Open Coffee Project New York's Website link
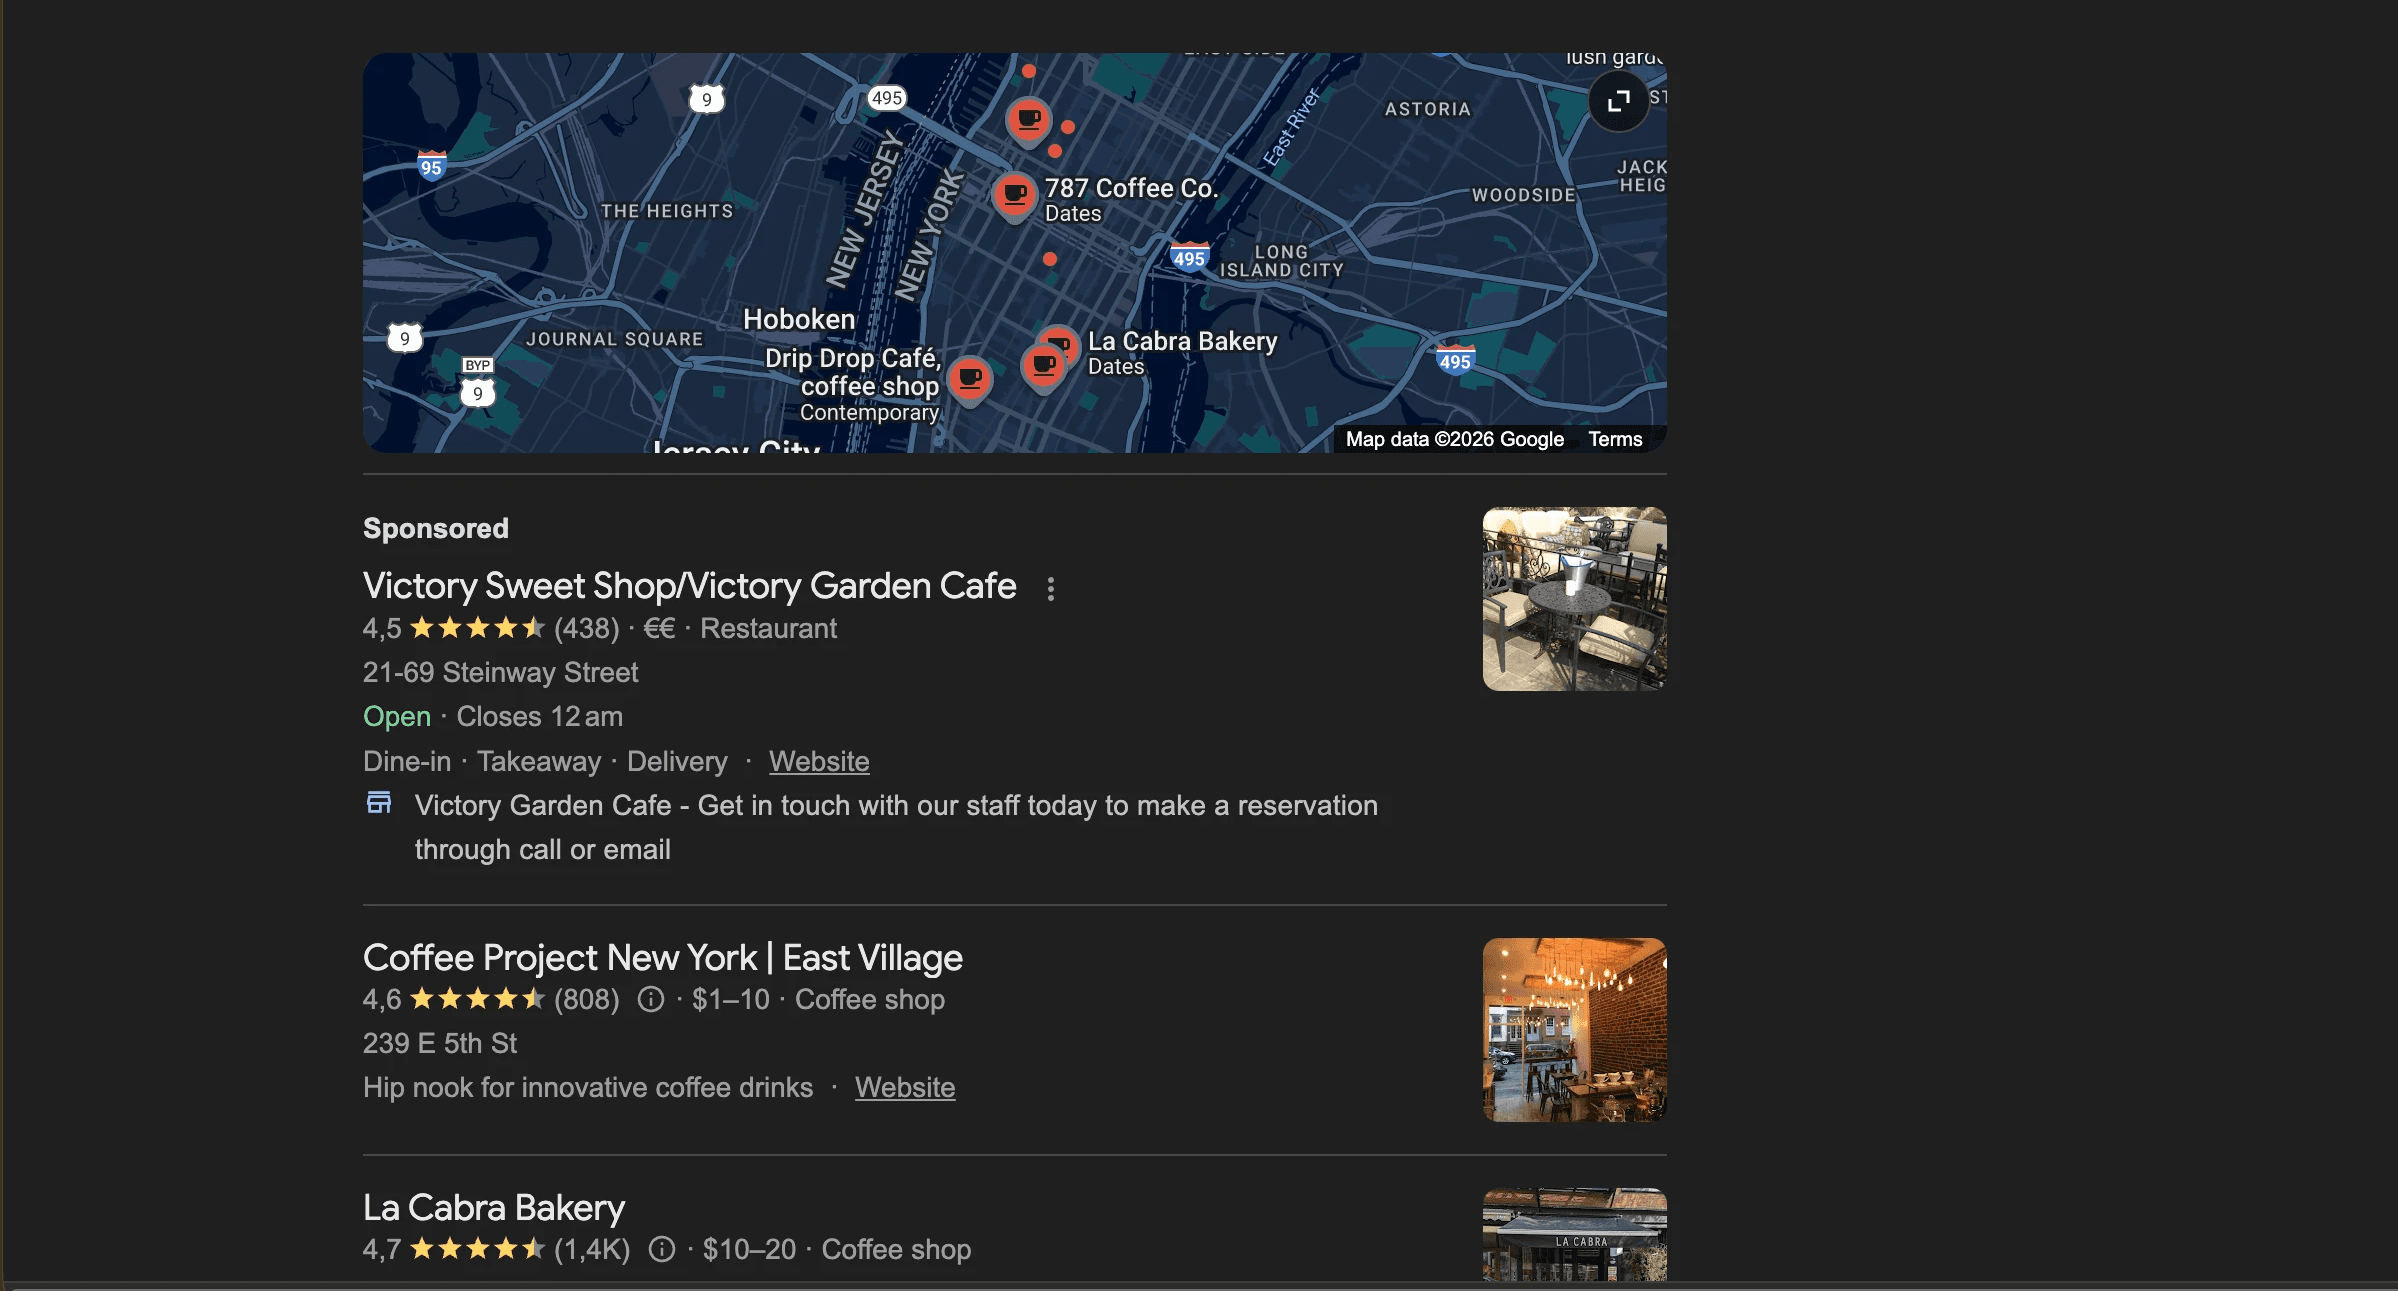The image size is (2398, 1291). [904, 1087]
